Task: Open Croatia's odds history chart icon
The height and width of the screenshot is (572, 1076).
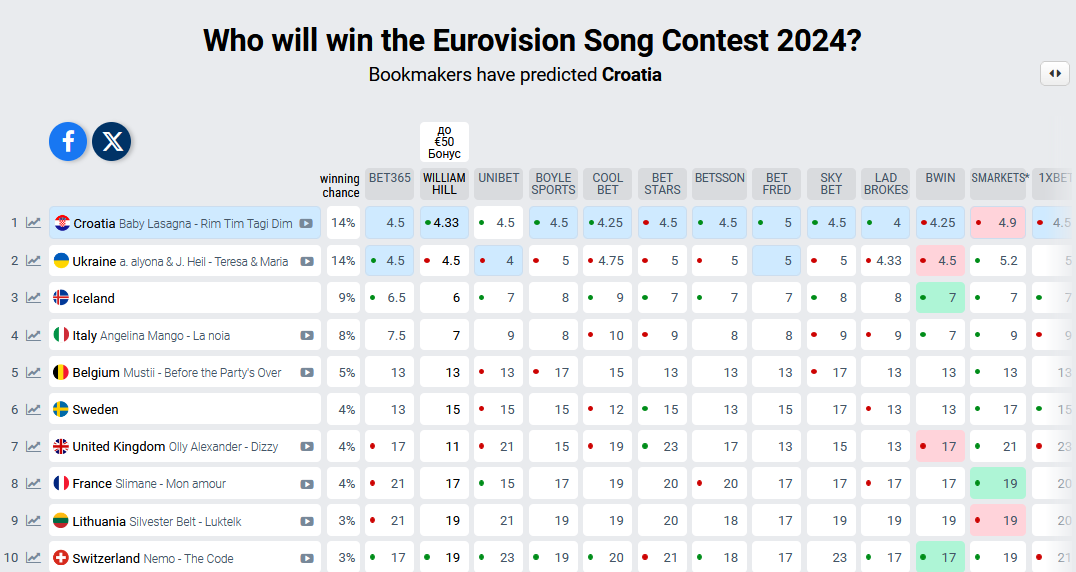Action: tap(34, 223)
